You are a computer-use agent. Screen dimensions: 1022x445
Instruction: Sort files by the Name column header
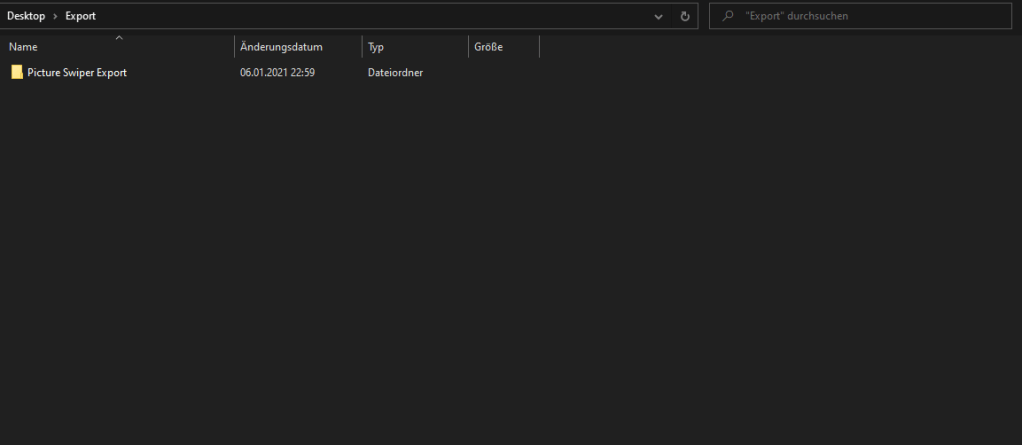click(x=60, y=47)
